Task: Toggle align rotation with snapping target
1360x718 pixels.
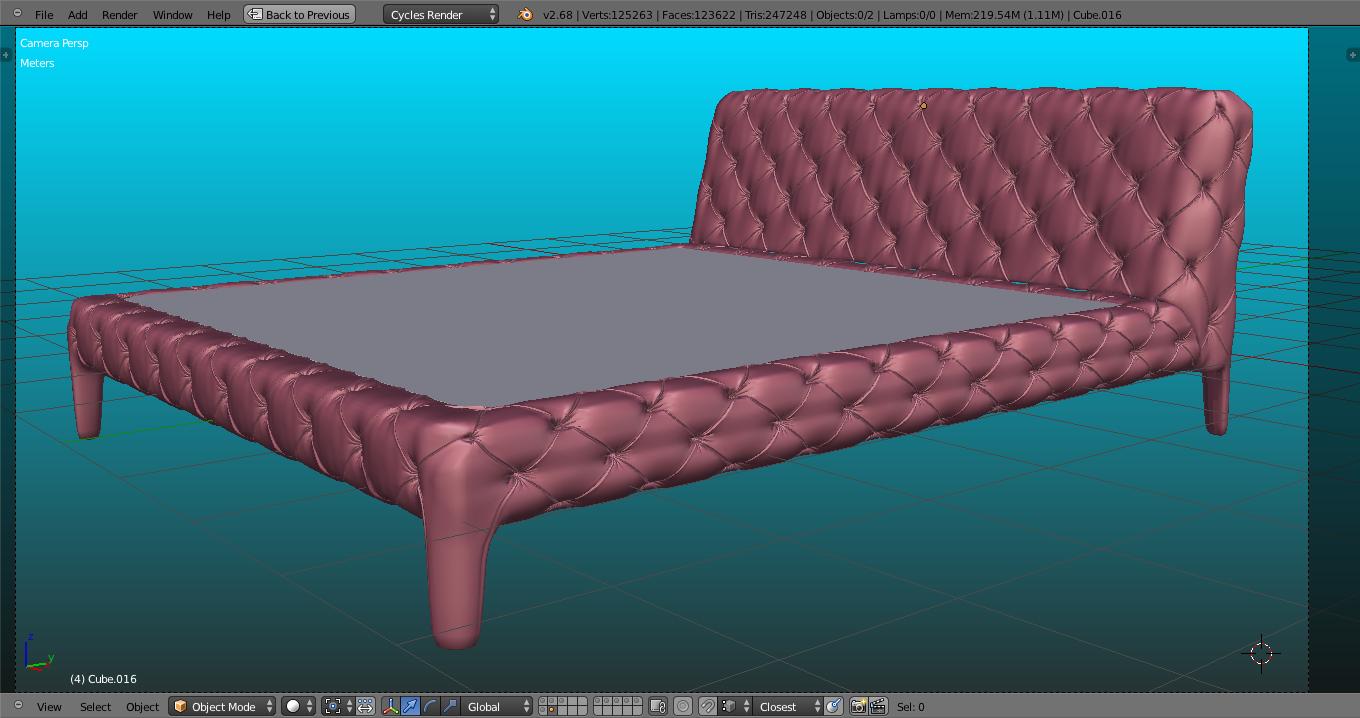Action: click(833, 706)
